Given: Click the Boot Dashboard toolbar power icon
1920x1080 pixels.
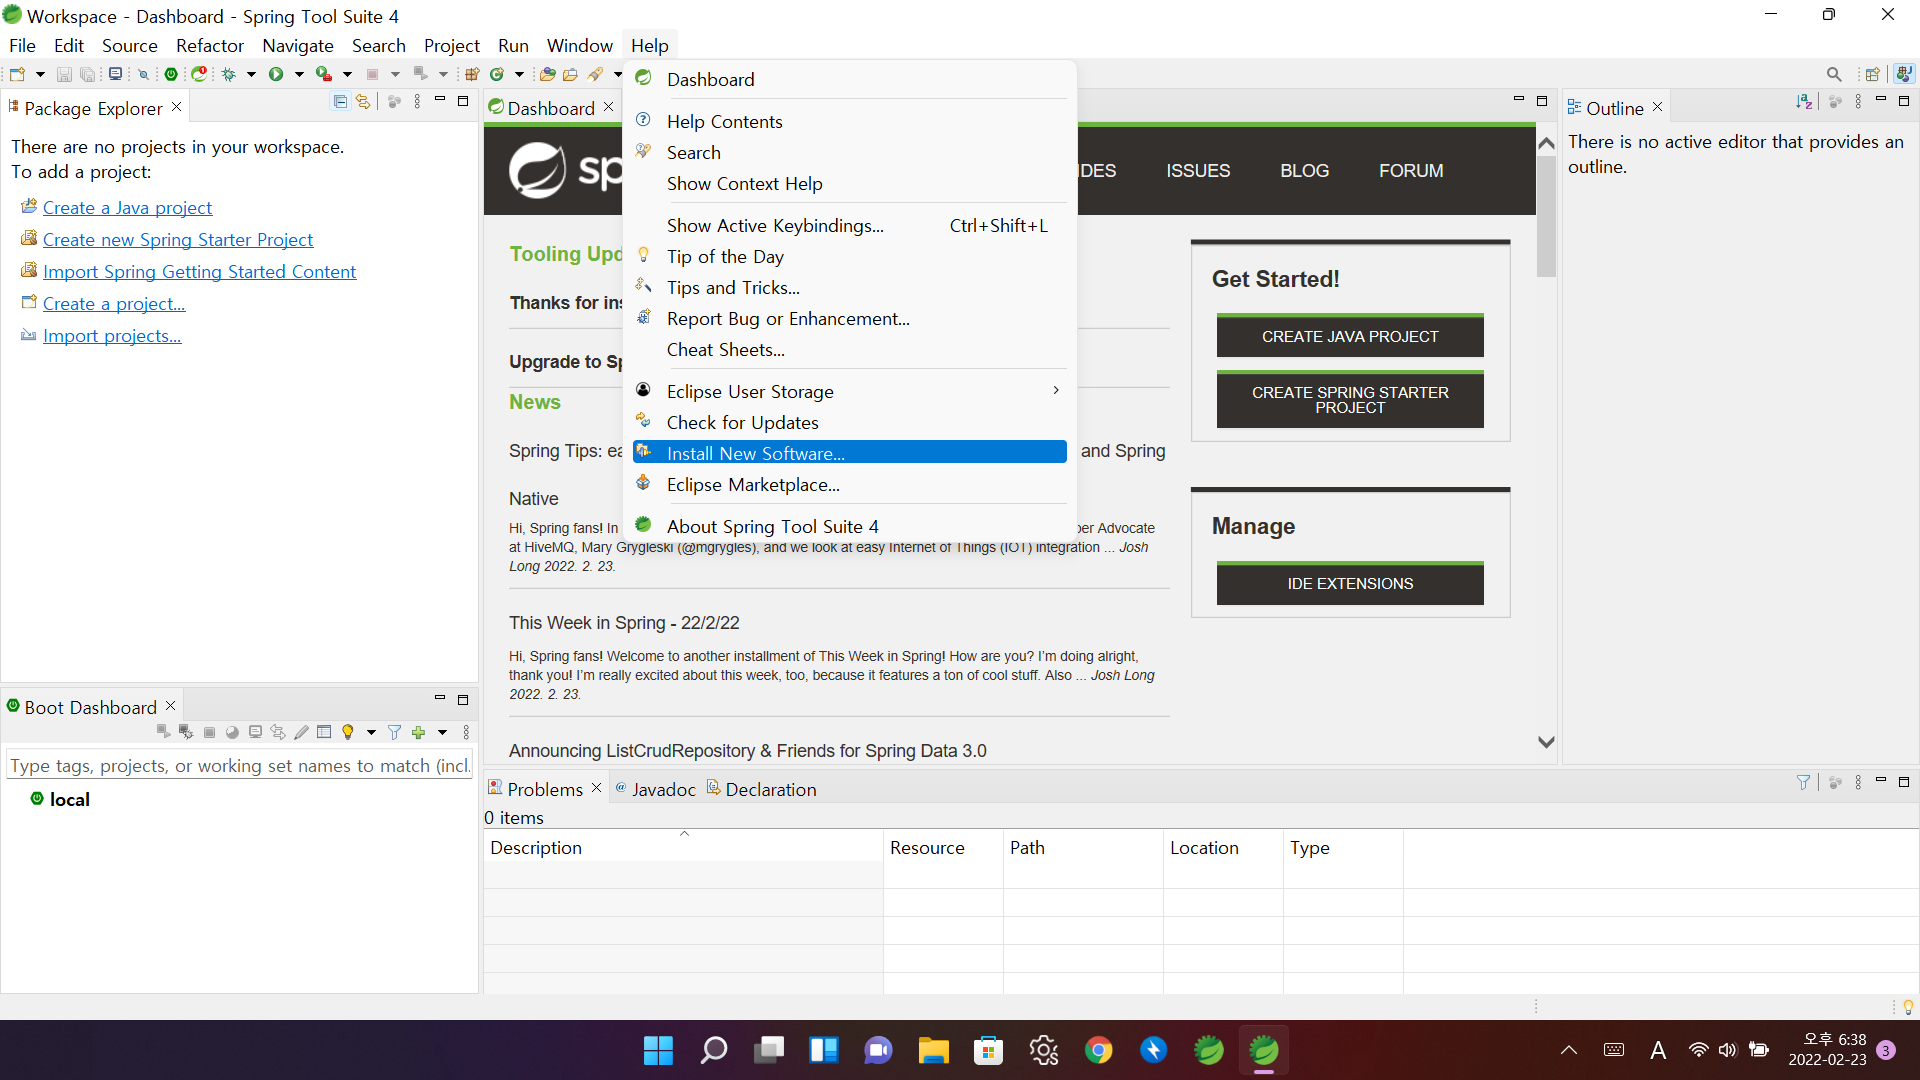Looking at the screenshot, I should (171, 74).
